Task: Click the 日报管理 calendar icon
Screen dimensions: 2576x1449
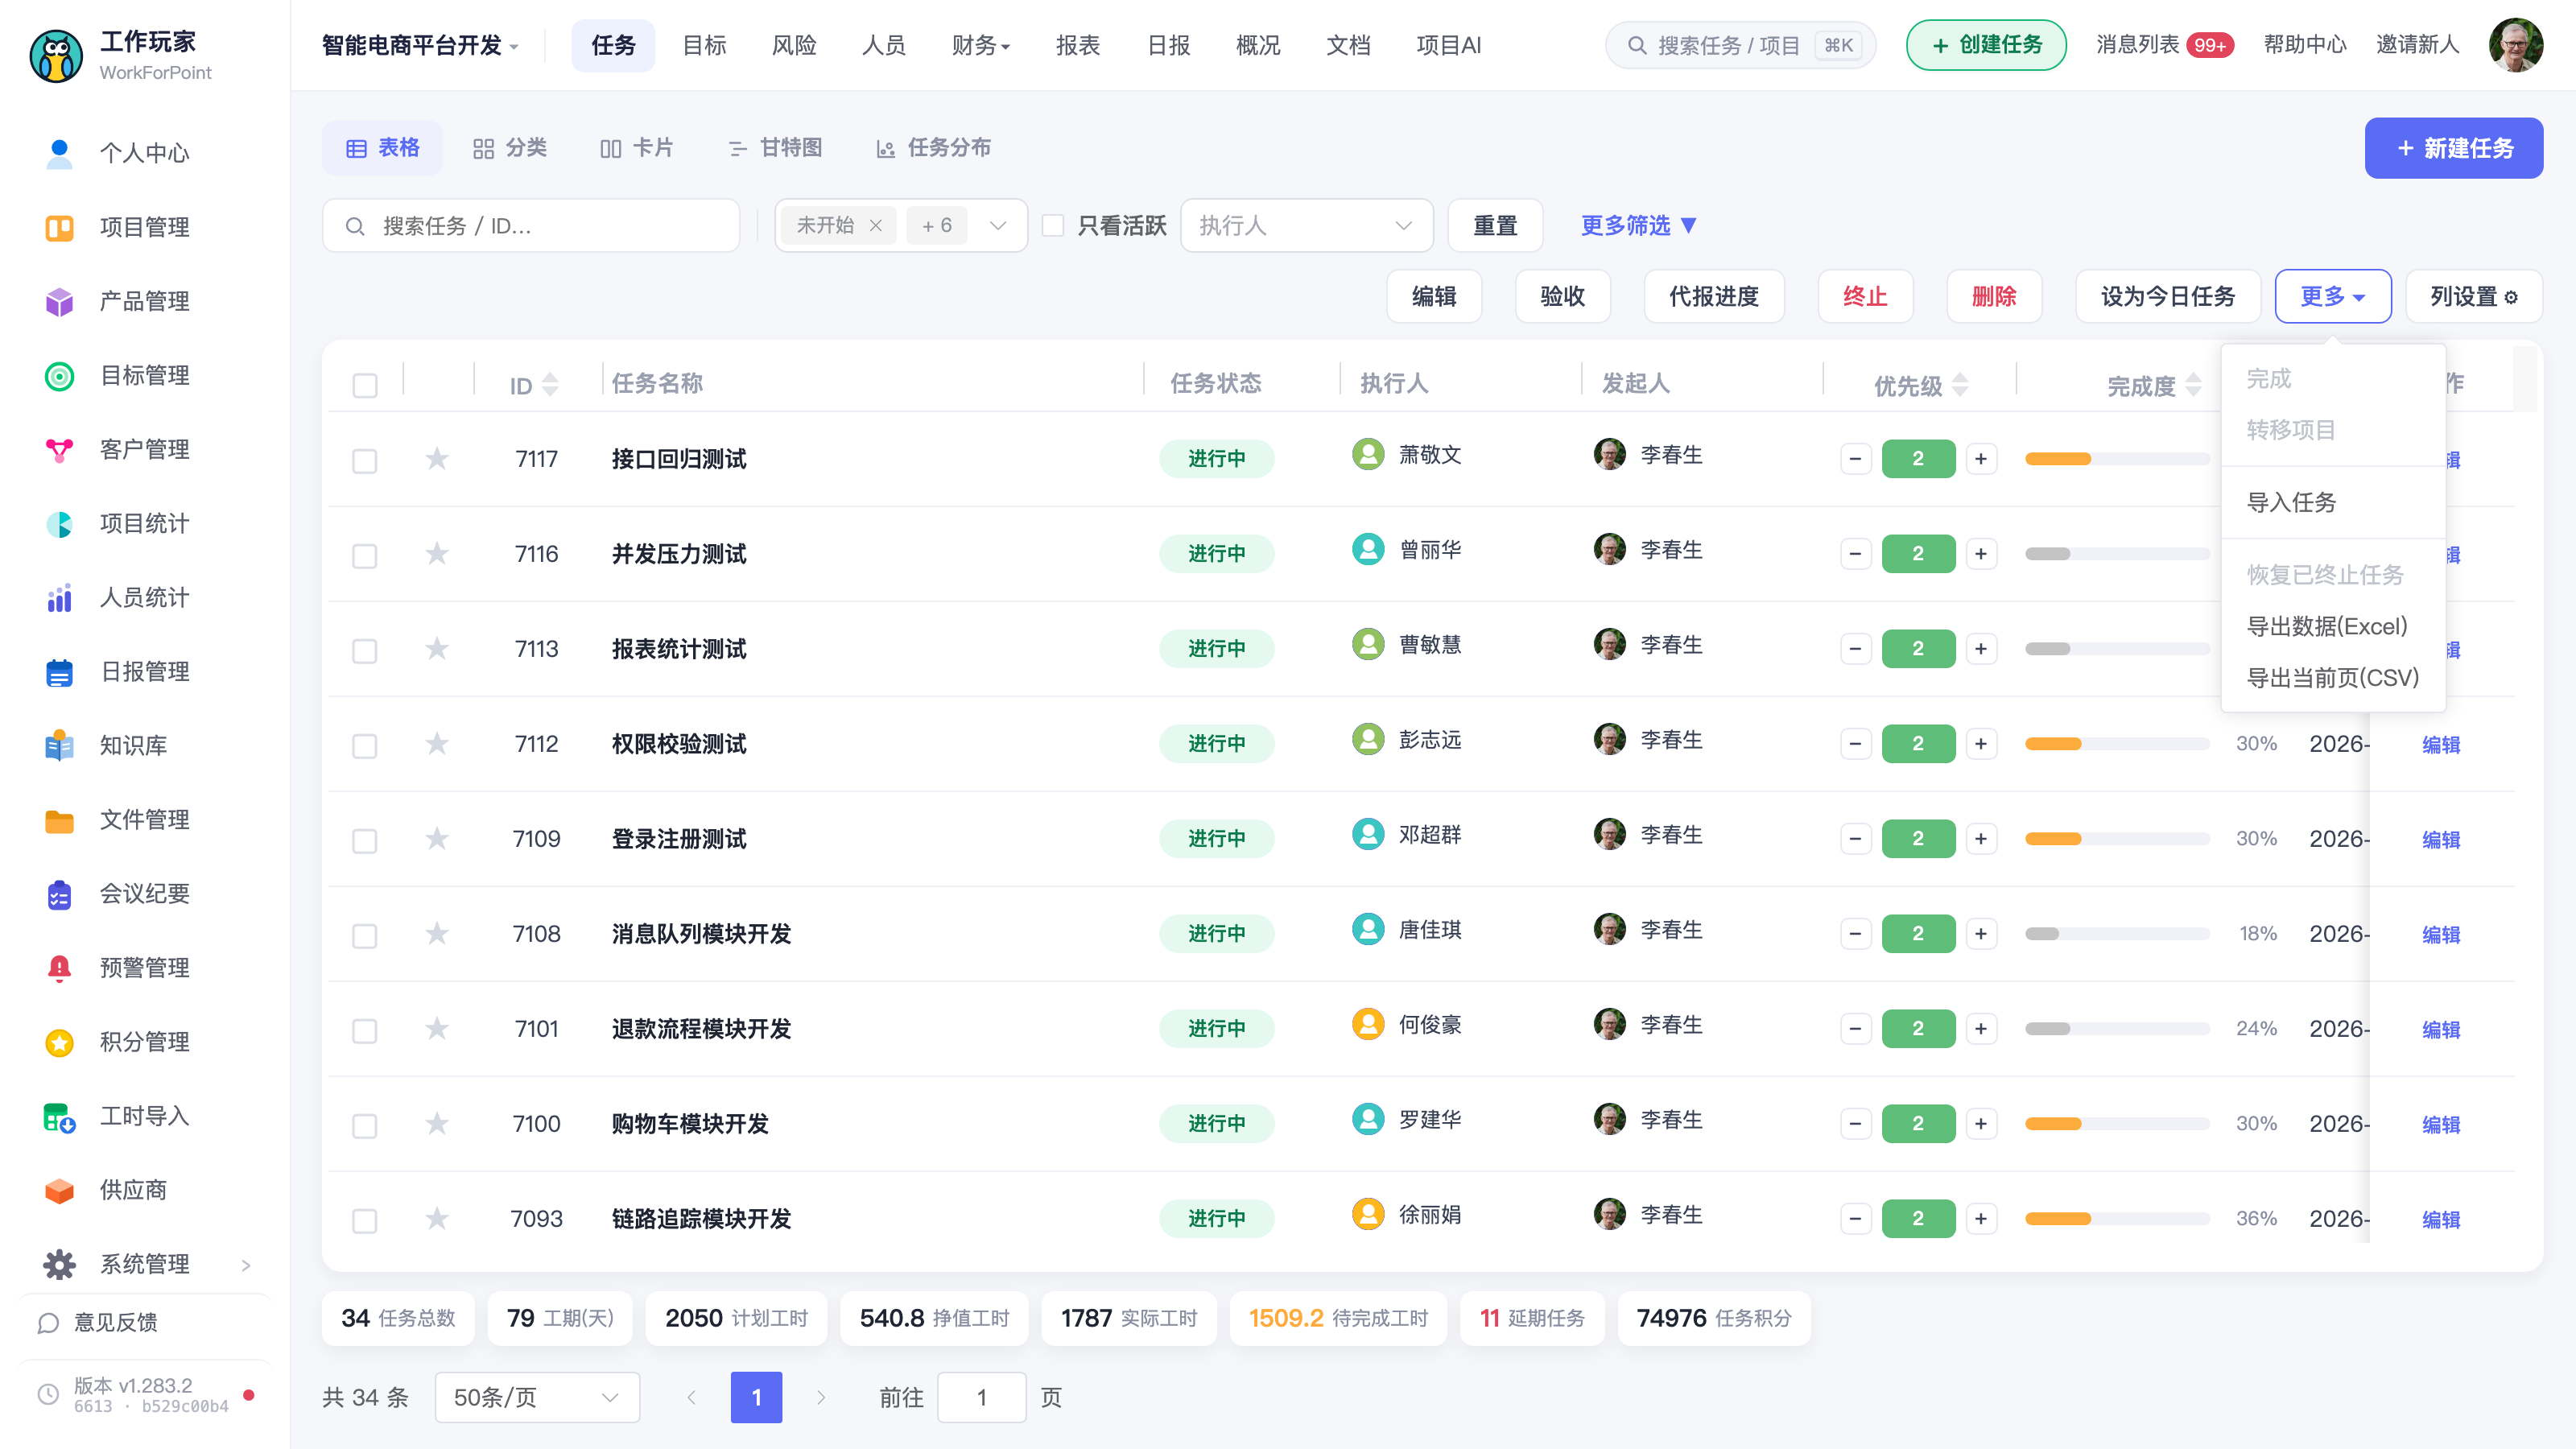Action: pos(59,672)
